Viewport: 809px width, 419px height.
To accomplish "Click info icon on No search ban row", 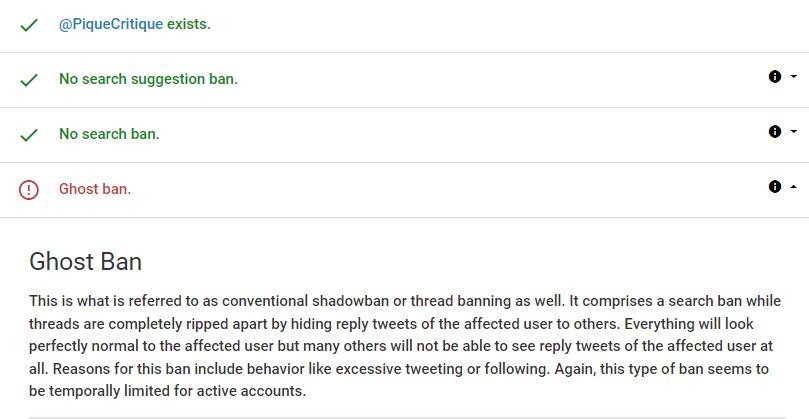I will (775, 131).
